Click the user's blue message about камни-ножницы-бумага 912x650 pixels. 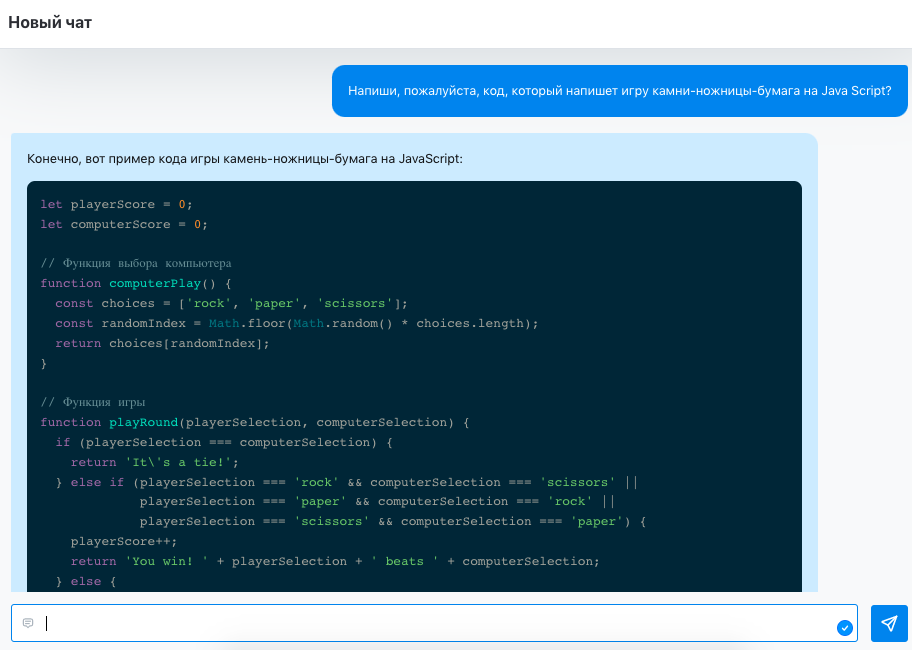click(x=619, y=91)
